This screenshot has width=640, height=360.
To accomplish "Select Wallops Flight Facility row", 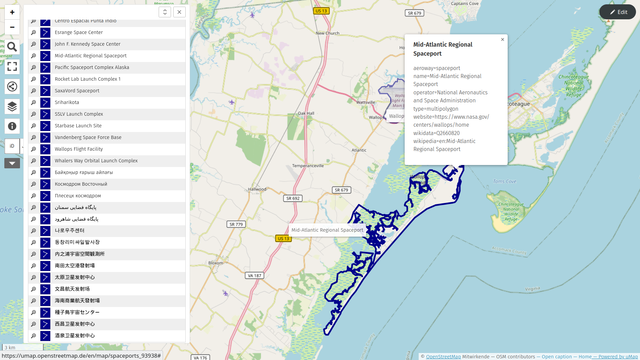I will pos(107,149).
